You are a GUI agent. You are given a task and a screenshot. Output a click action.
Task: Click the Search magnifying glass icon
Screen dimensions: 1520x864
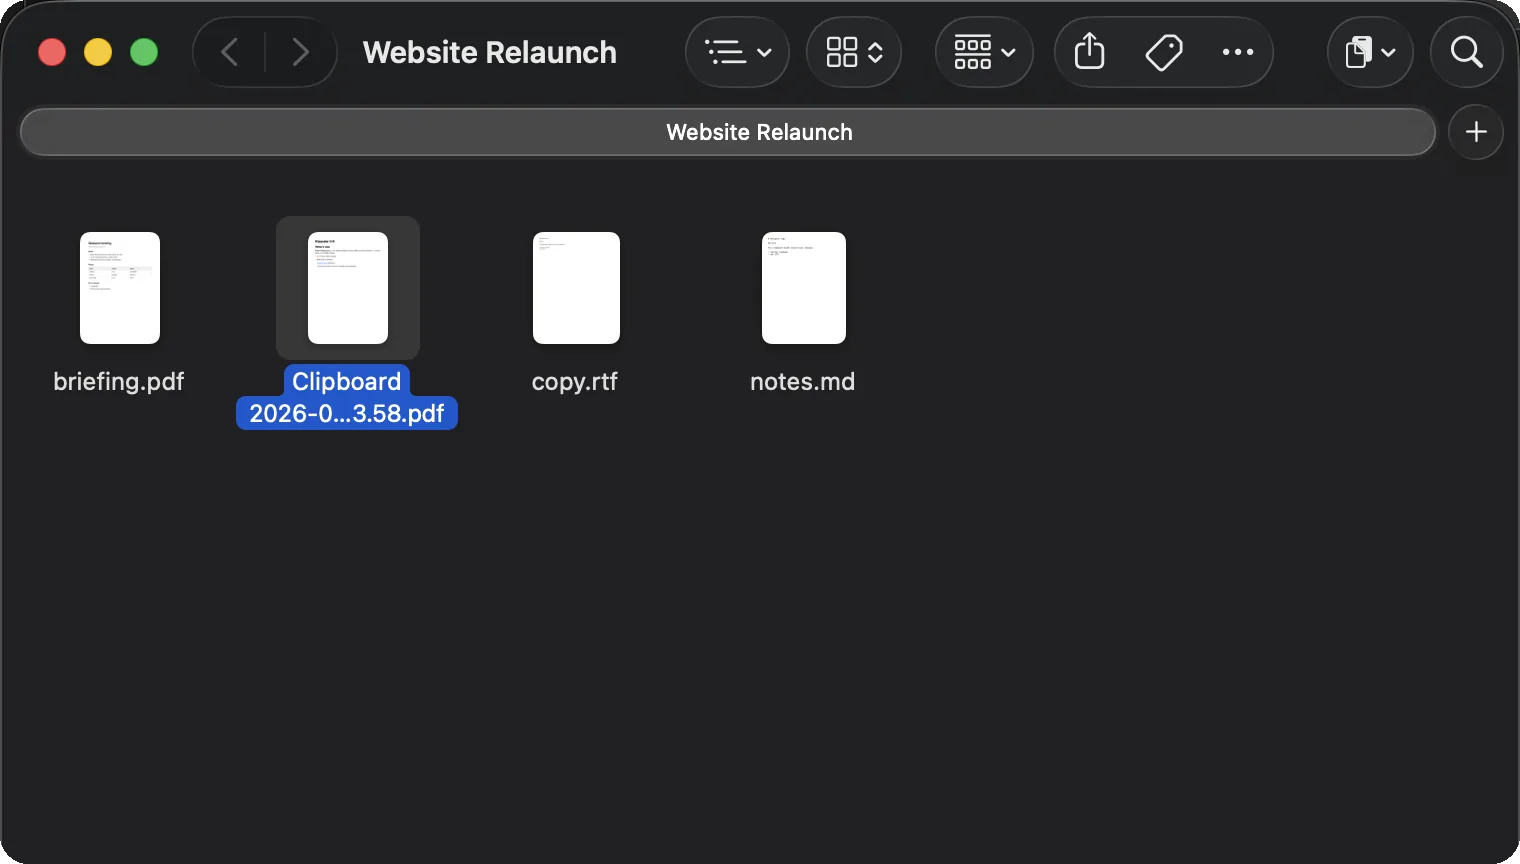tap(1467, 52)
